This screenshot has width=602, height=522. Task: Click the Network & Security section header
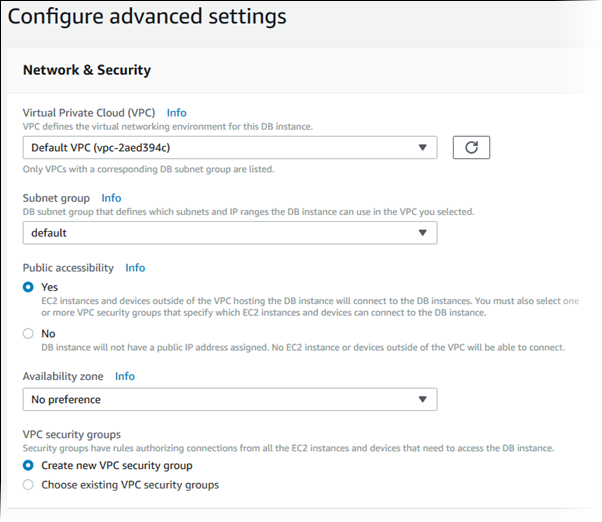pyautogui.click(x=86, y=70)
